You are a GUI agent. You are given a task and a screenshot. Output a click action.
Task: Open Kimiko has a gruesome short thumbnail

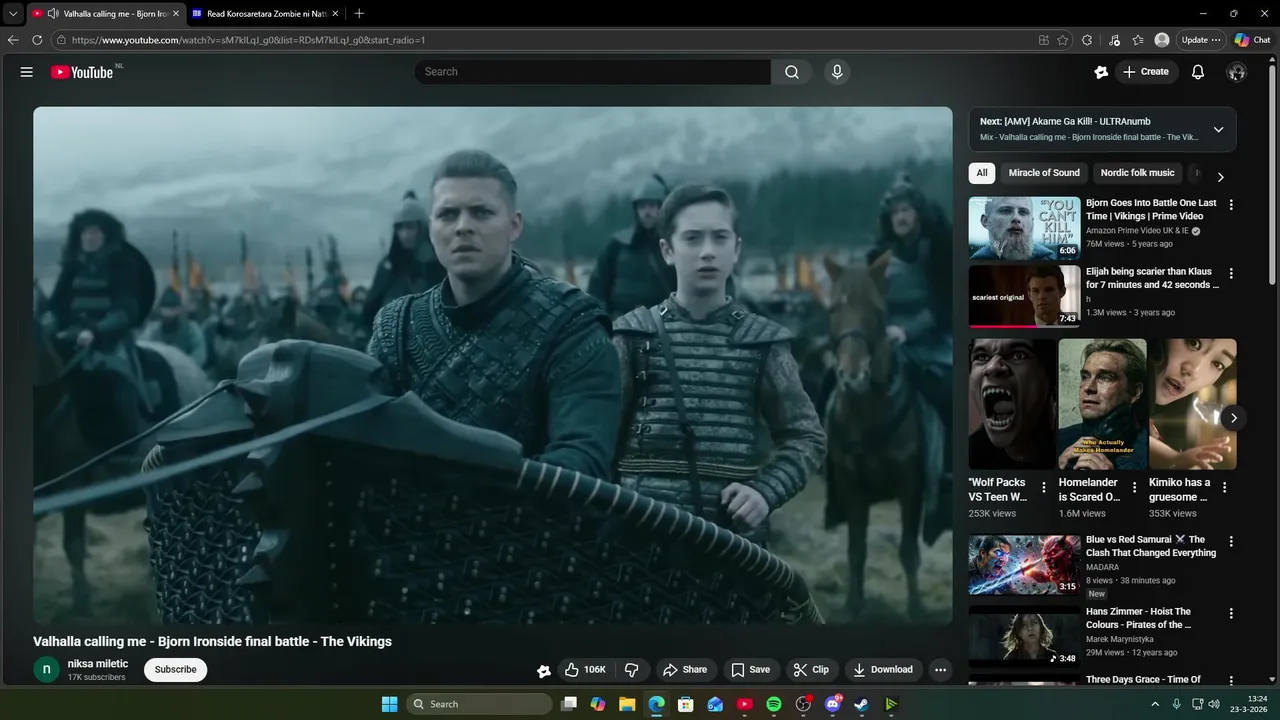1193,404
